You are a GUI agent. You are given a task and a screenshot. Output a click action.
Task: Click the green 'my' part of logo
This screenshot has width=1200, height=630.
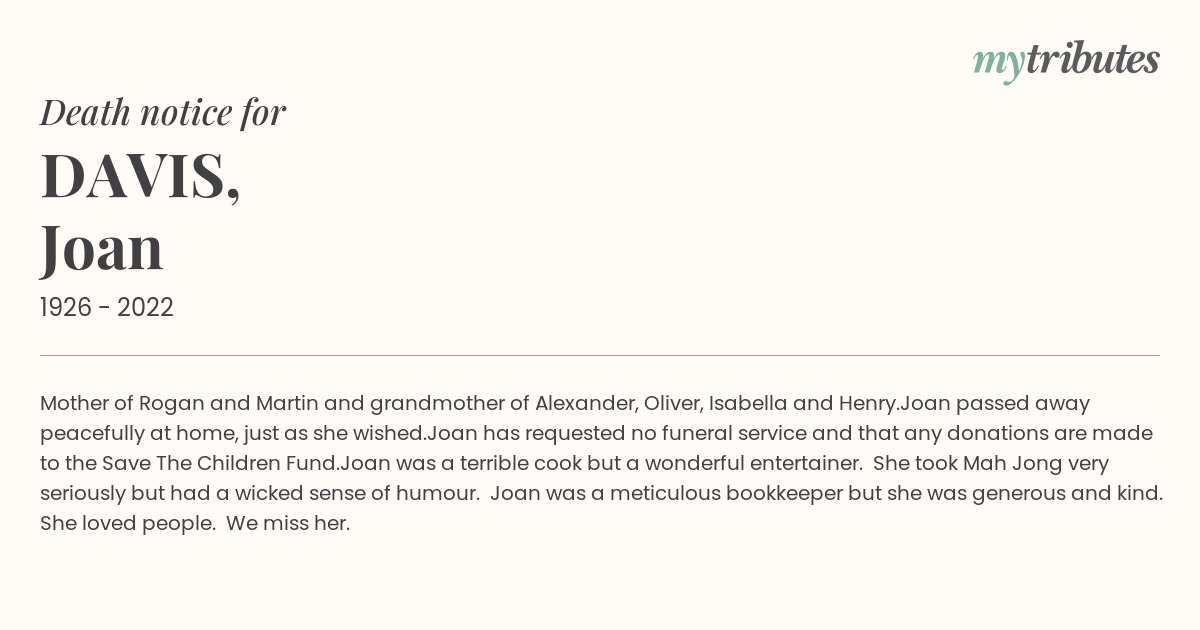point(998,64)
